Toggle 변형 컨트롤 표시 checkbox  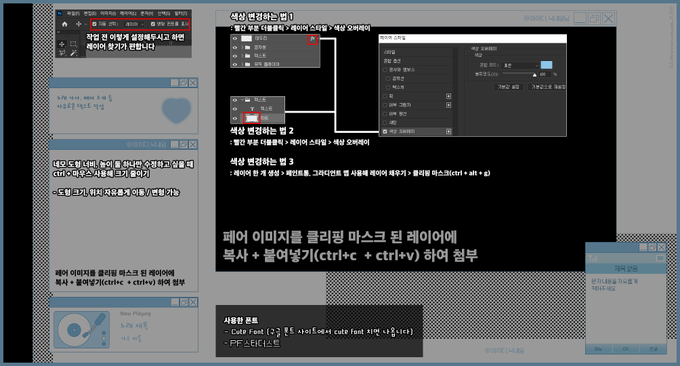(x=153, y=24)
